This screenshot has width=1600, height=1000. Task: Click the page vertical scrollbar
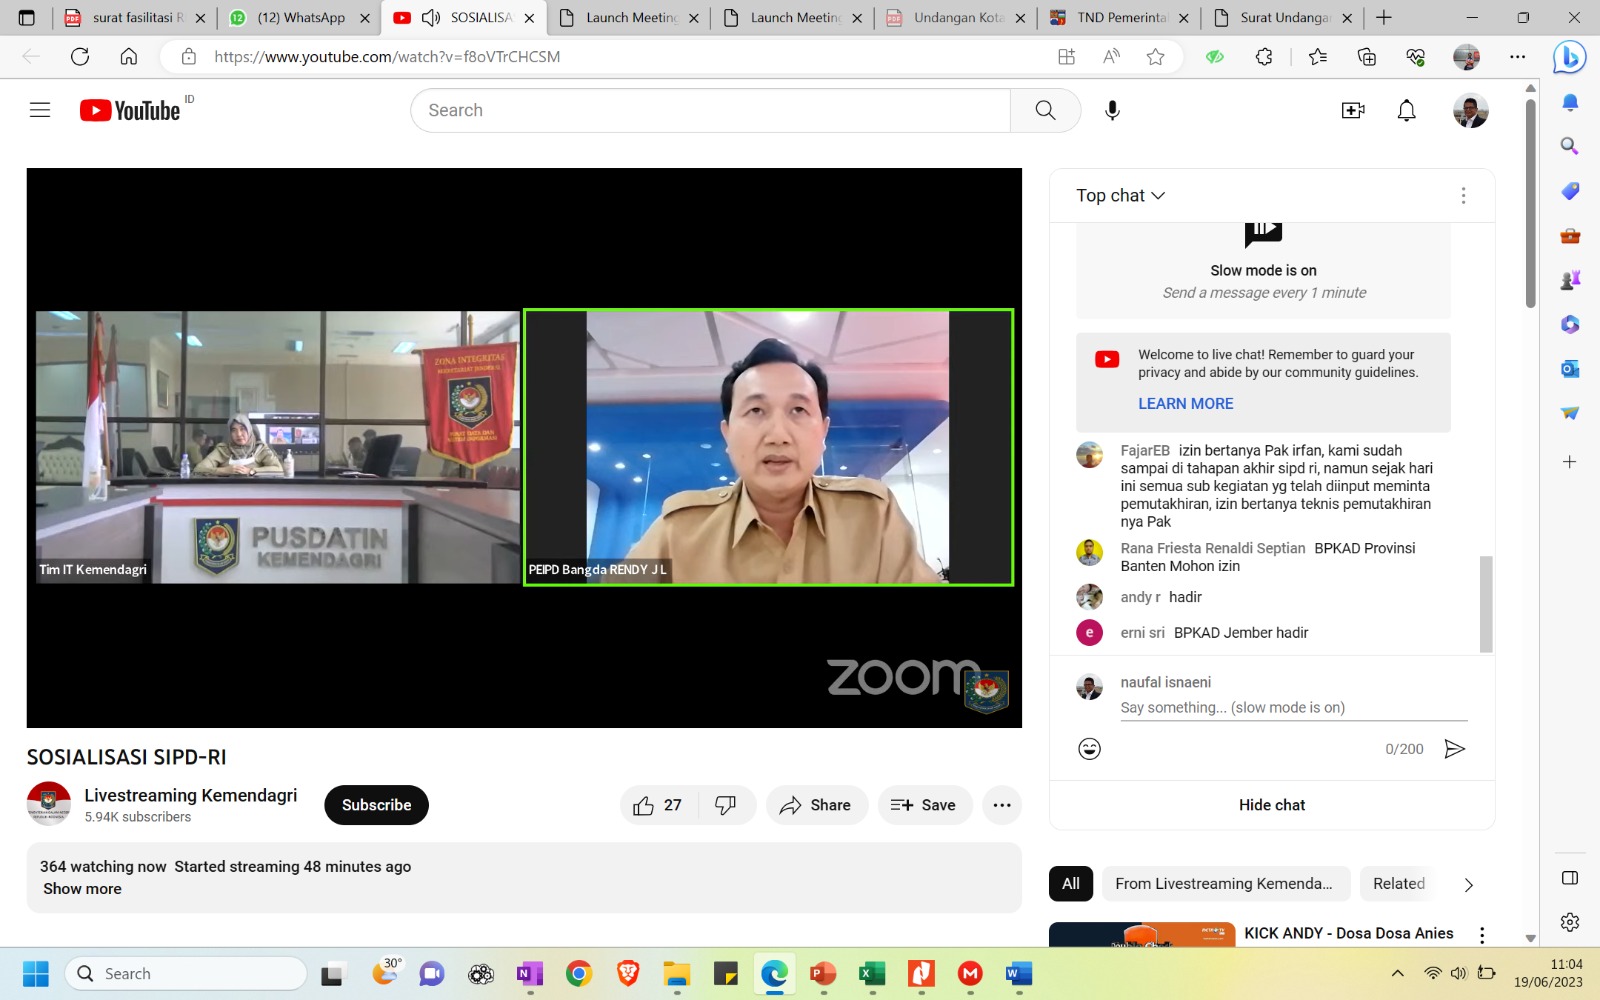click(1530, 204)
